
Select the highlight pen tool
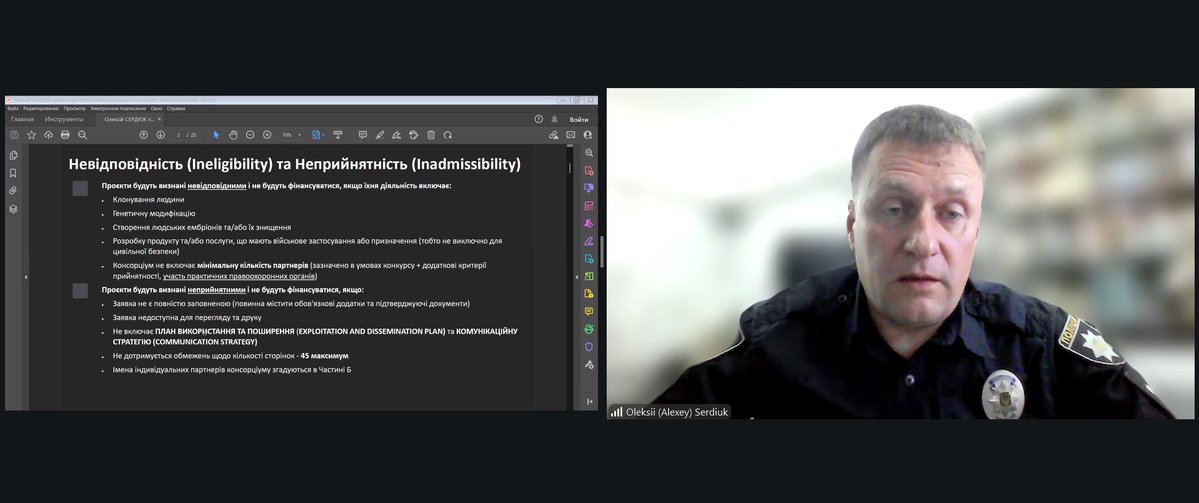(379, 135)
